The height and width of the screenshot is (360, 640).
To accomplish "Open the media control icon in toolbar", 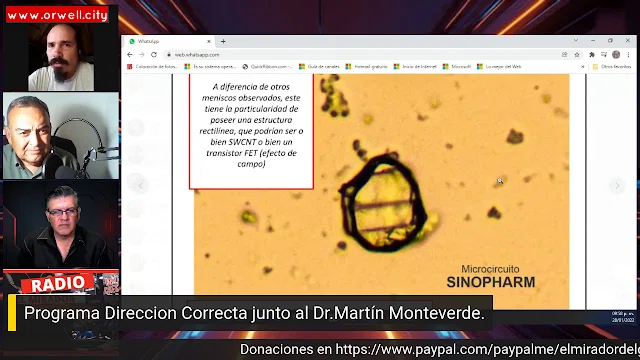I will (604, 55).
